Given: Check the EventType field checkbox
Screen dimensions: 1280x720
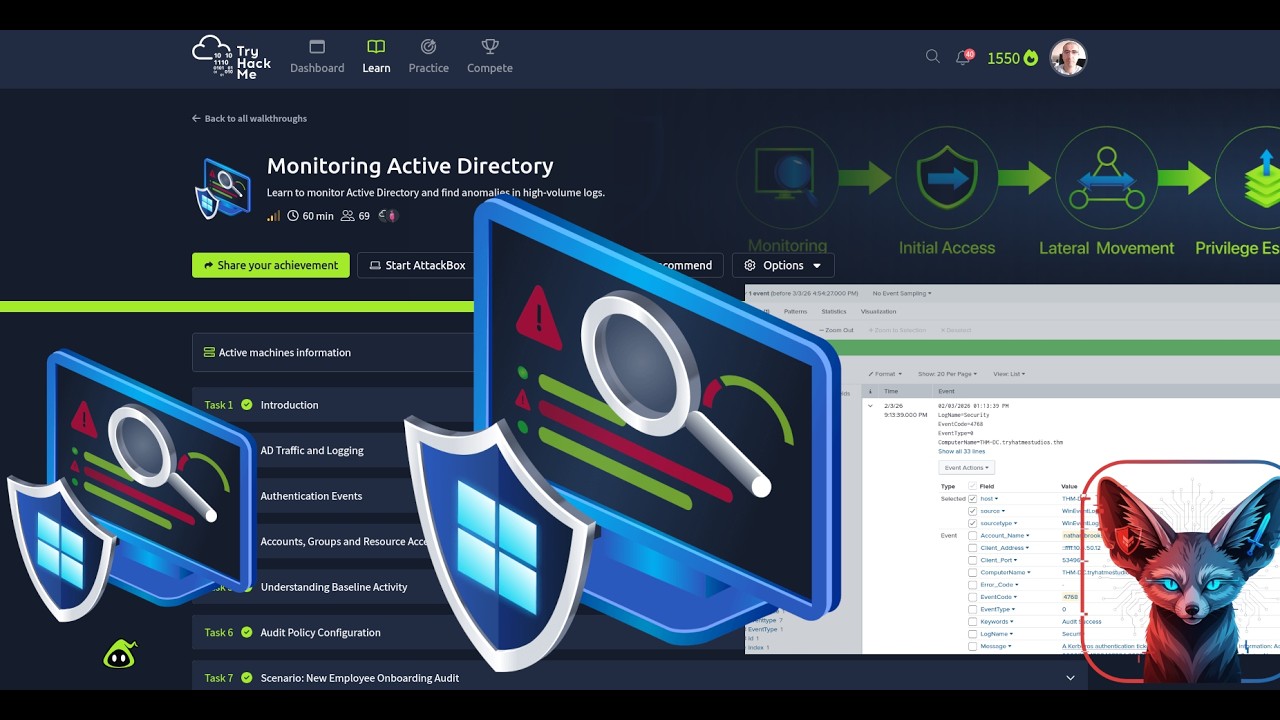Looking at the screenshot, I should [972, 609].
